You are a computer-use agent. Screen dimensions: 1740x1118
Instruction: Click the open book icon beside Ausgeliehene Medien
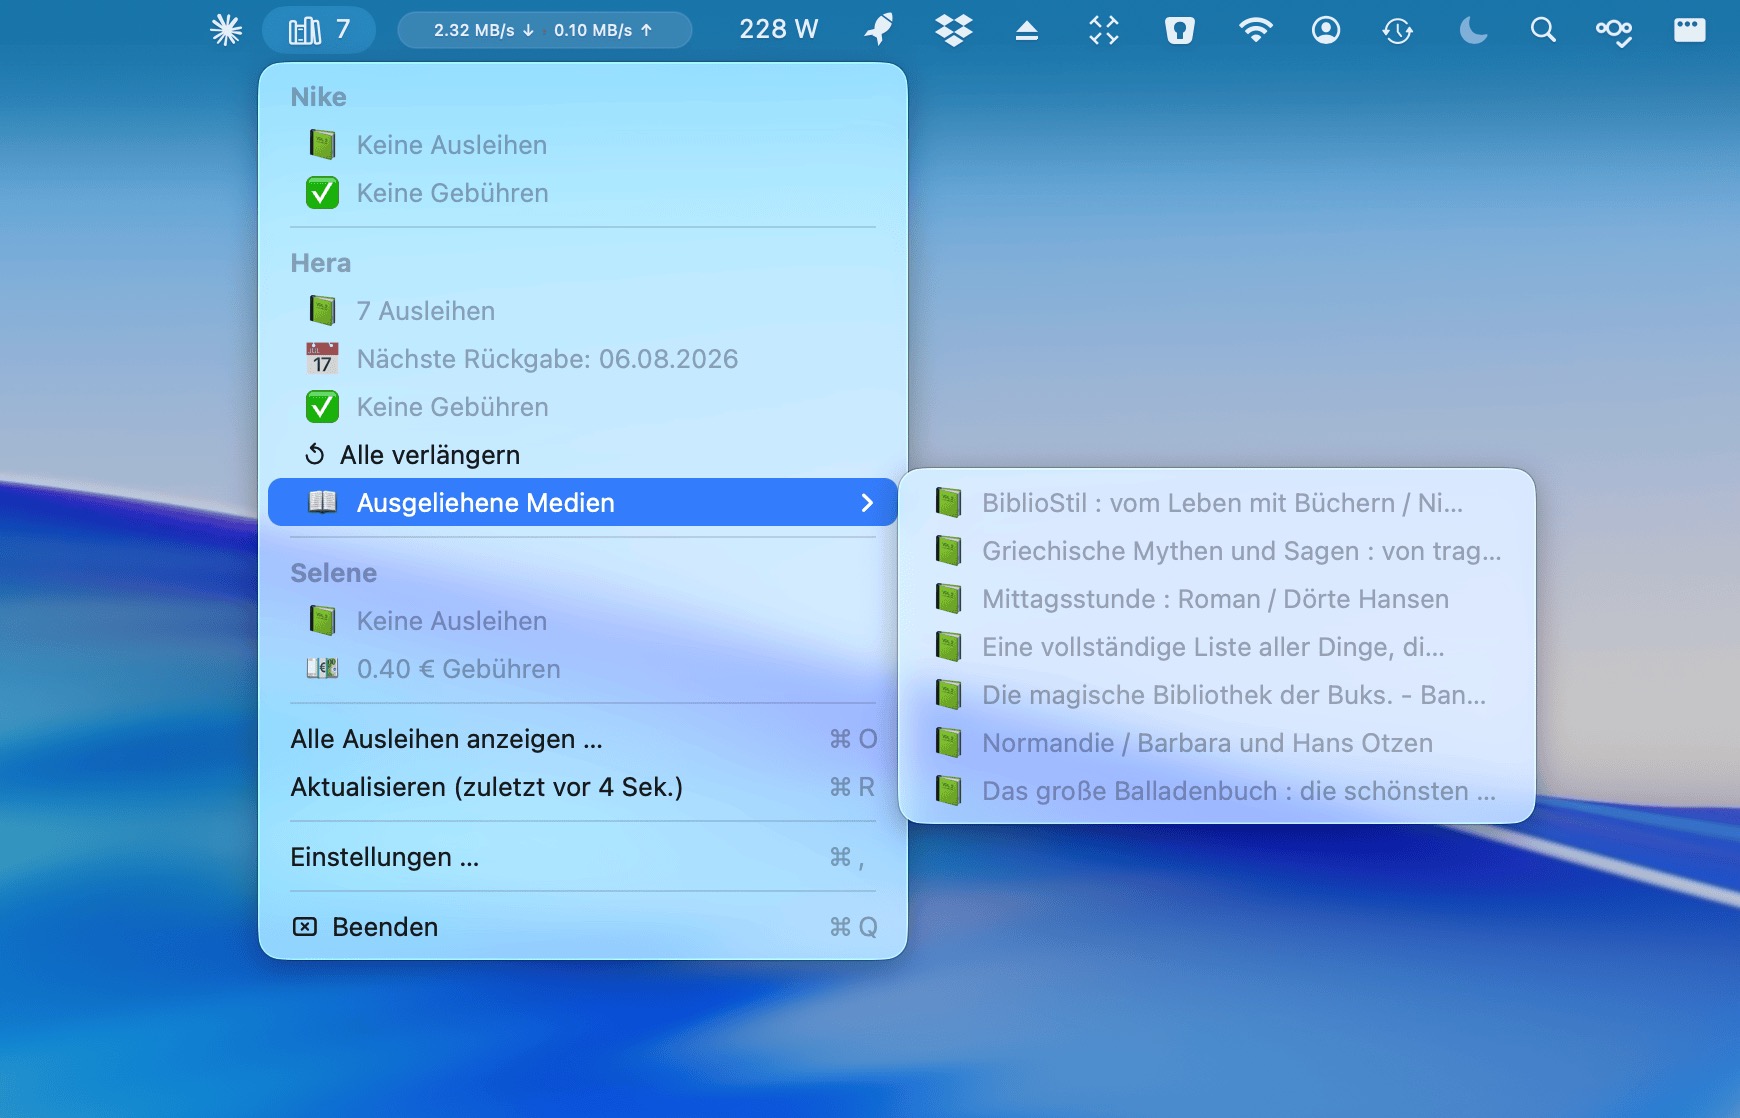(x=322, y=502)
